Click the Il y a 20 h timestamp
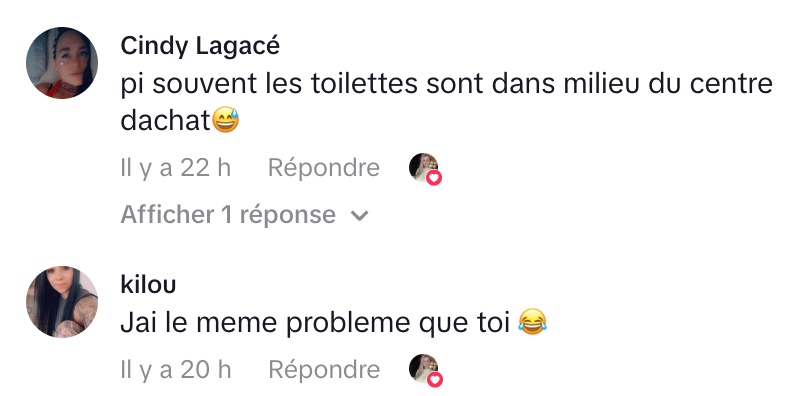This screenshot has height=396, width=794. pyautogui.click(x=176, y=369)
